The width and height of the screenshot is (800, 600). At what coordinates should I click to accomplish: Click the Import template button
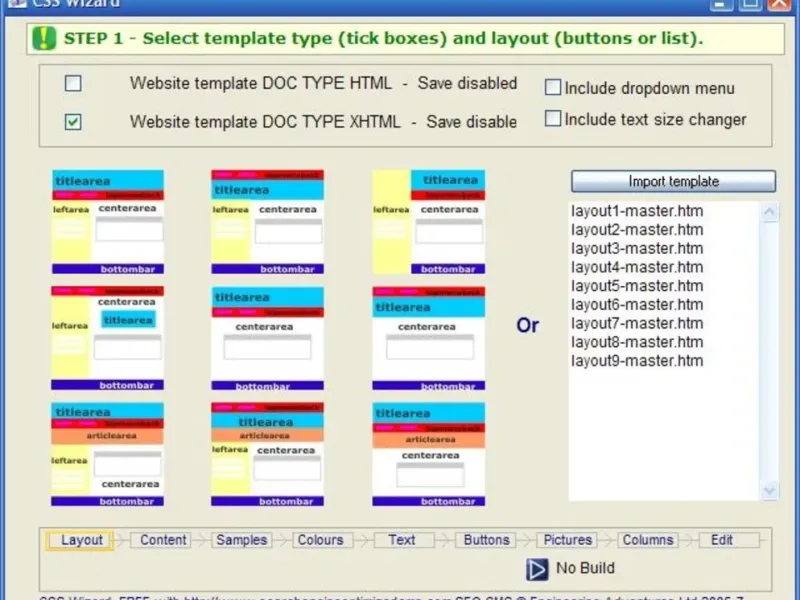click(x=673, y=182)
